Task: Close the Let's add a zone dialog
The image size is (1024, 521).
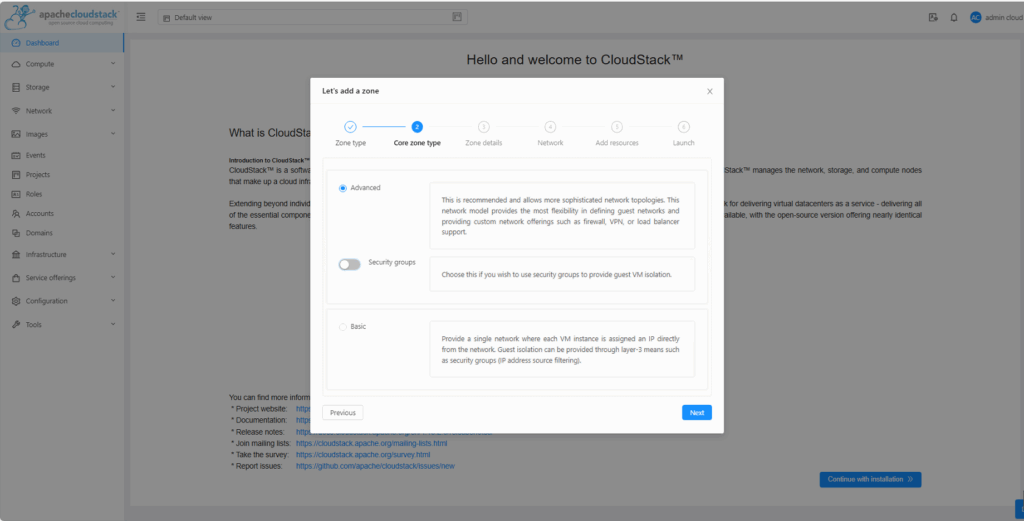Action: point(710,91)
